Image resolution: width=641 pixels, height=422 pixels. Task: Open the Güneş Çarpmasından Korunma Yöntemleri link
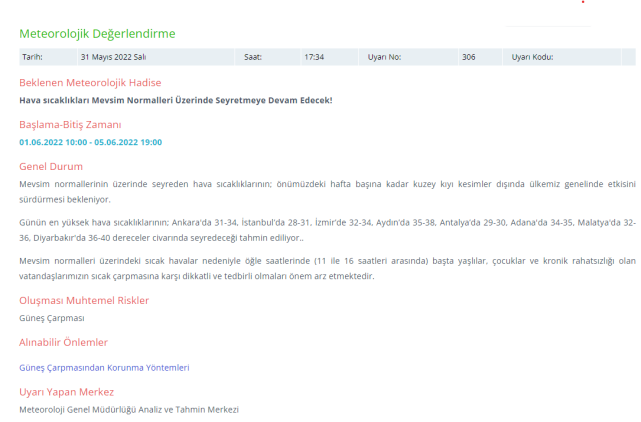104,367
